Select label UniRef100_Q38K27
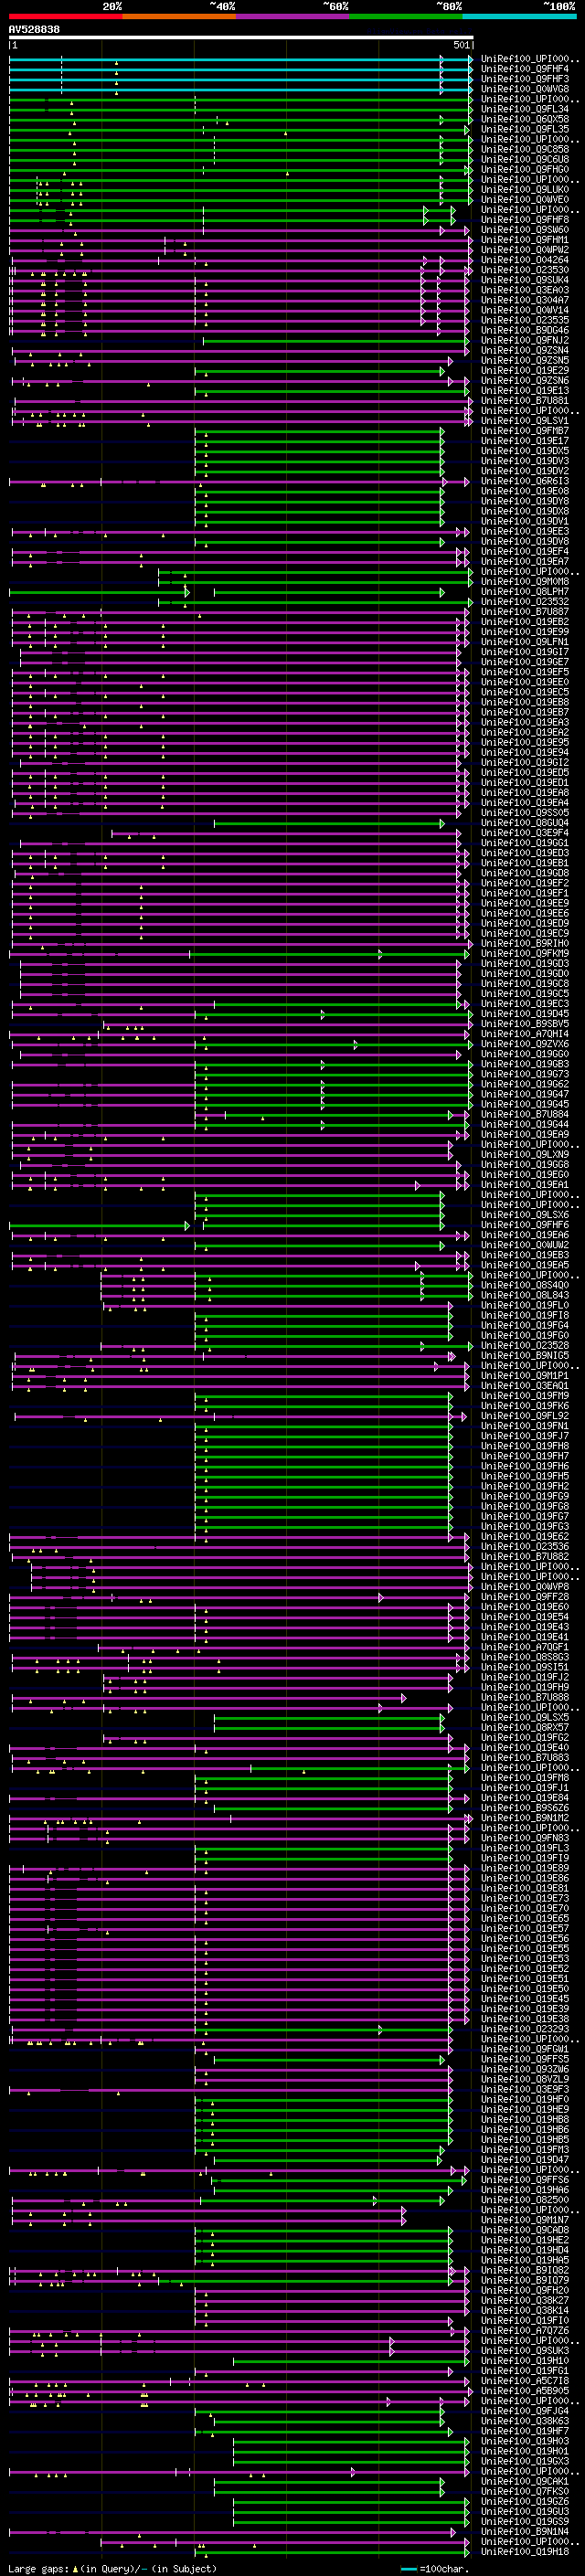Screen dimensions: 585x2576 tap(525, 2301)
